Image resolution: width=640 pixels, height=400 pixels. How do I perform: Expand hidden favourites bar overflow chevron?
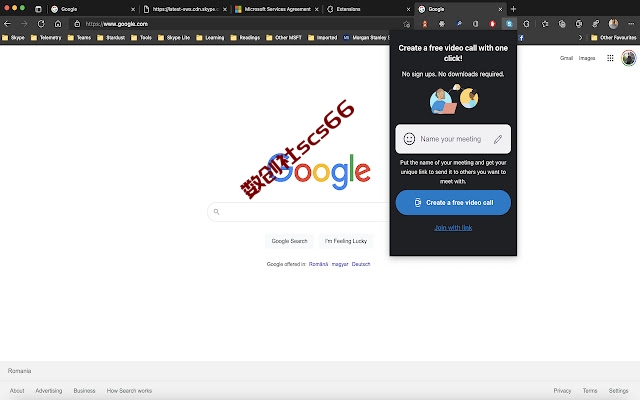(x=580, y=38)
